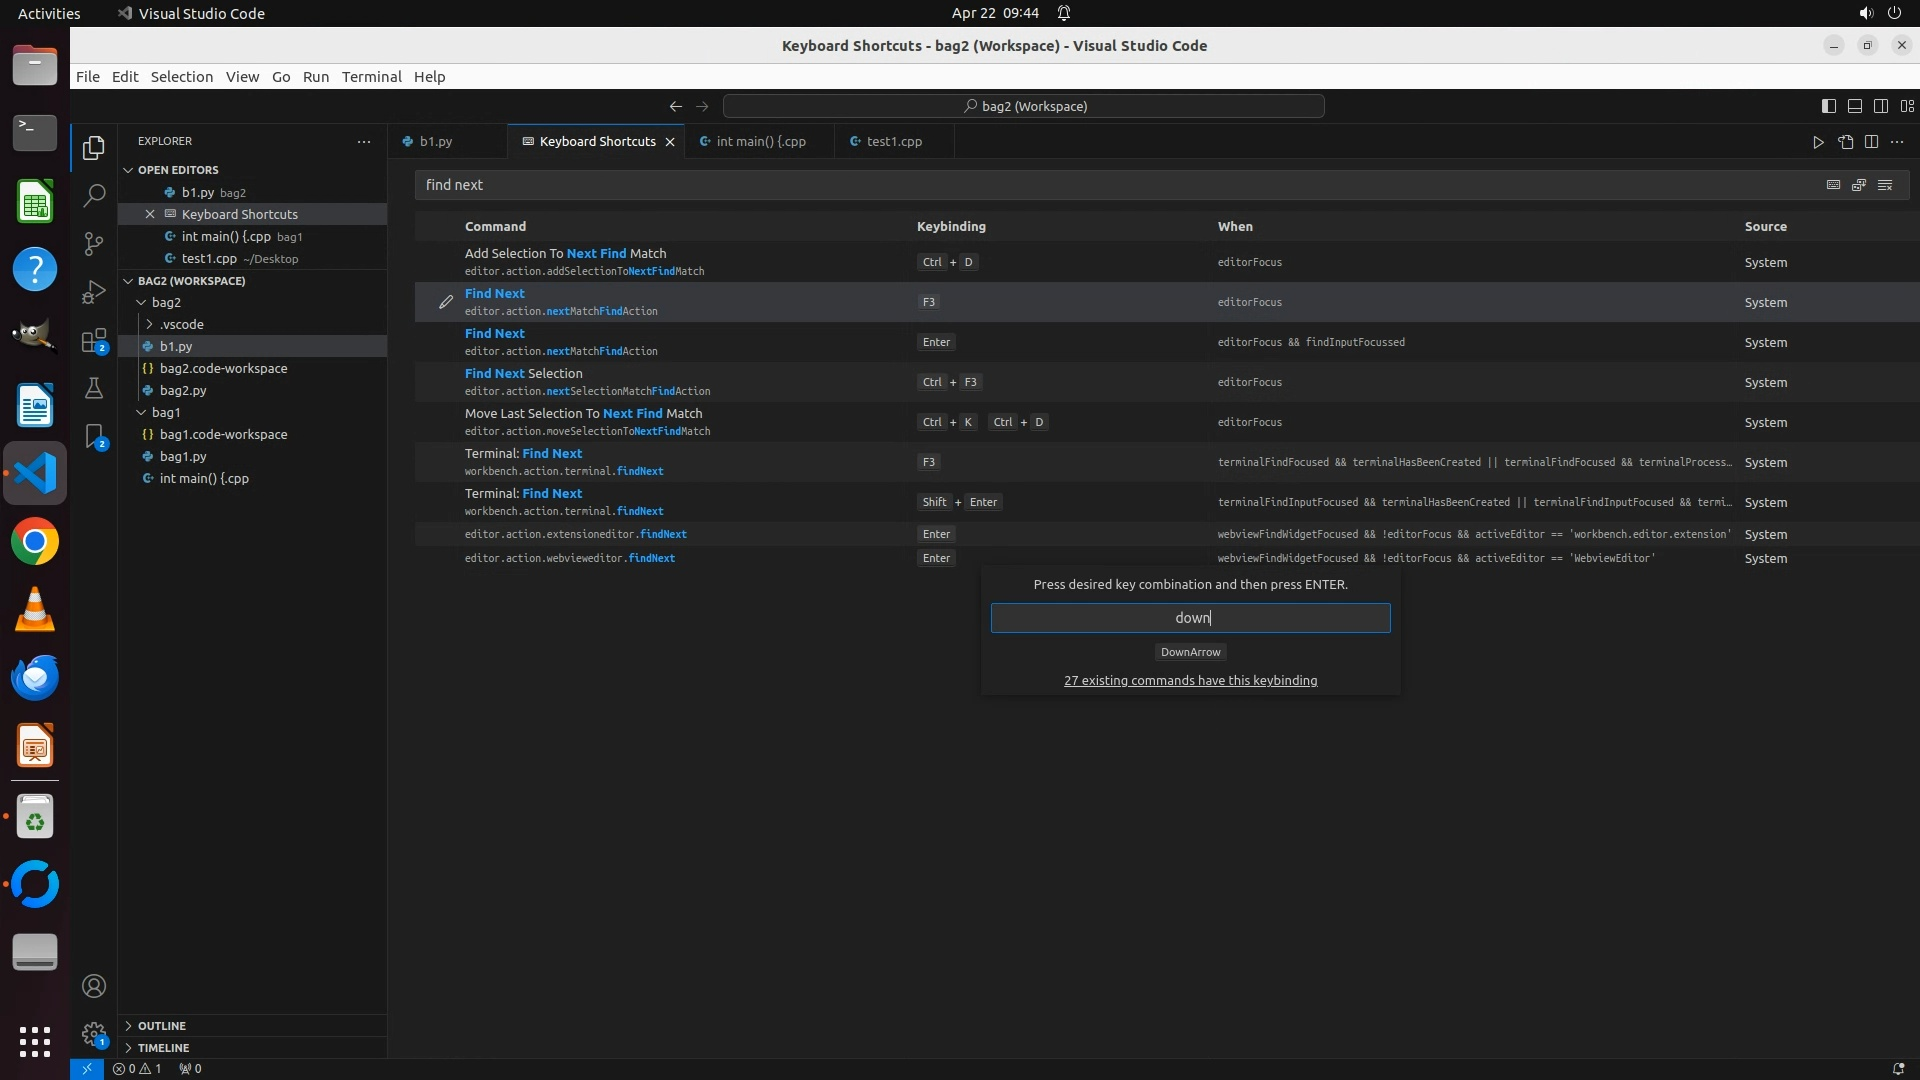Open Source Control view
1920x1080 pixels.
tap(94, 244)
